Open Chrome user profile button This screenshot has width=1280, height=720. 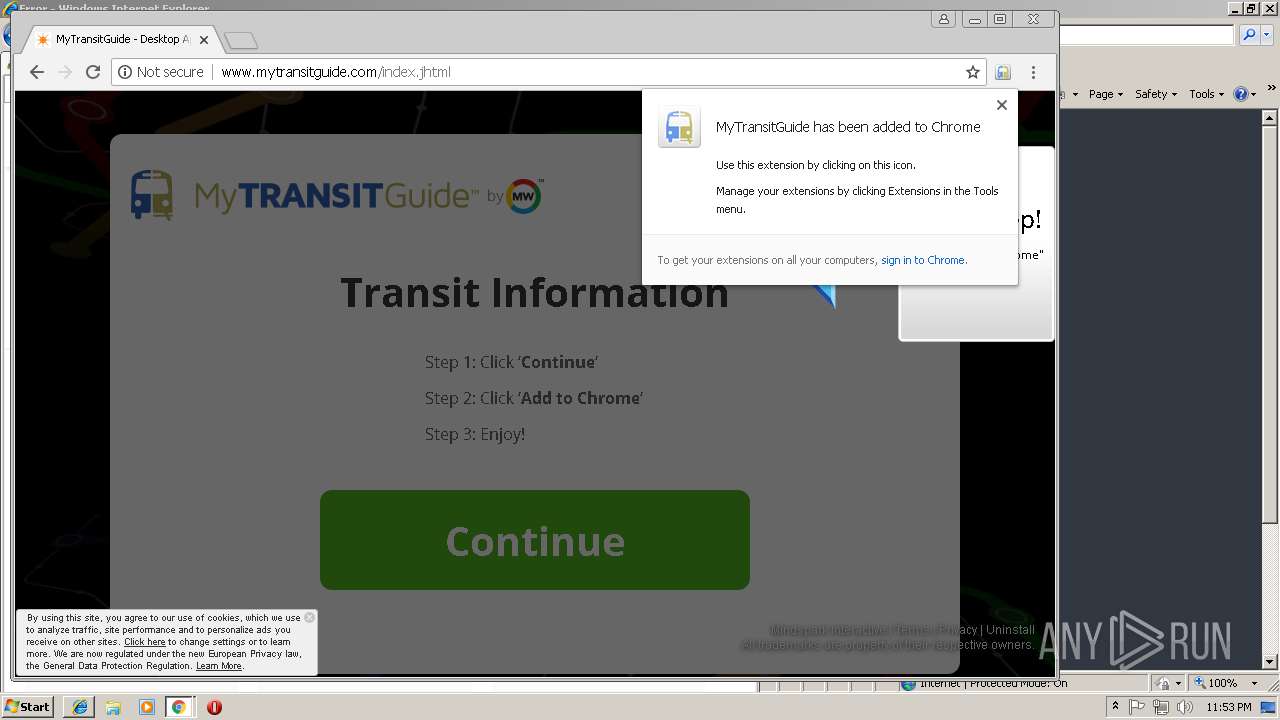point(943,19)
